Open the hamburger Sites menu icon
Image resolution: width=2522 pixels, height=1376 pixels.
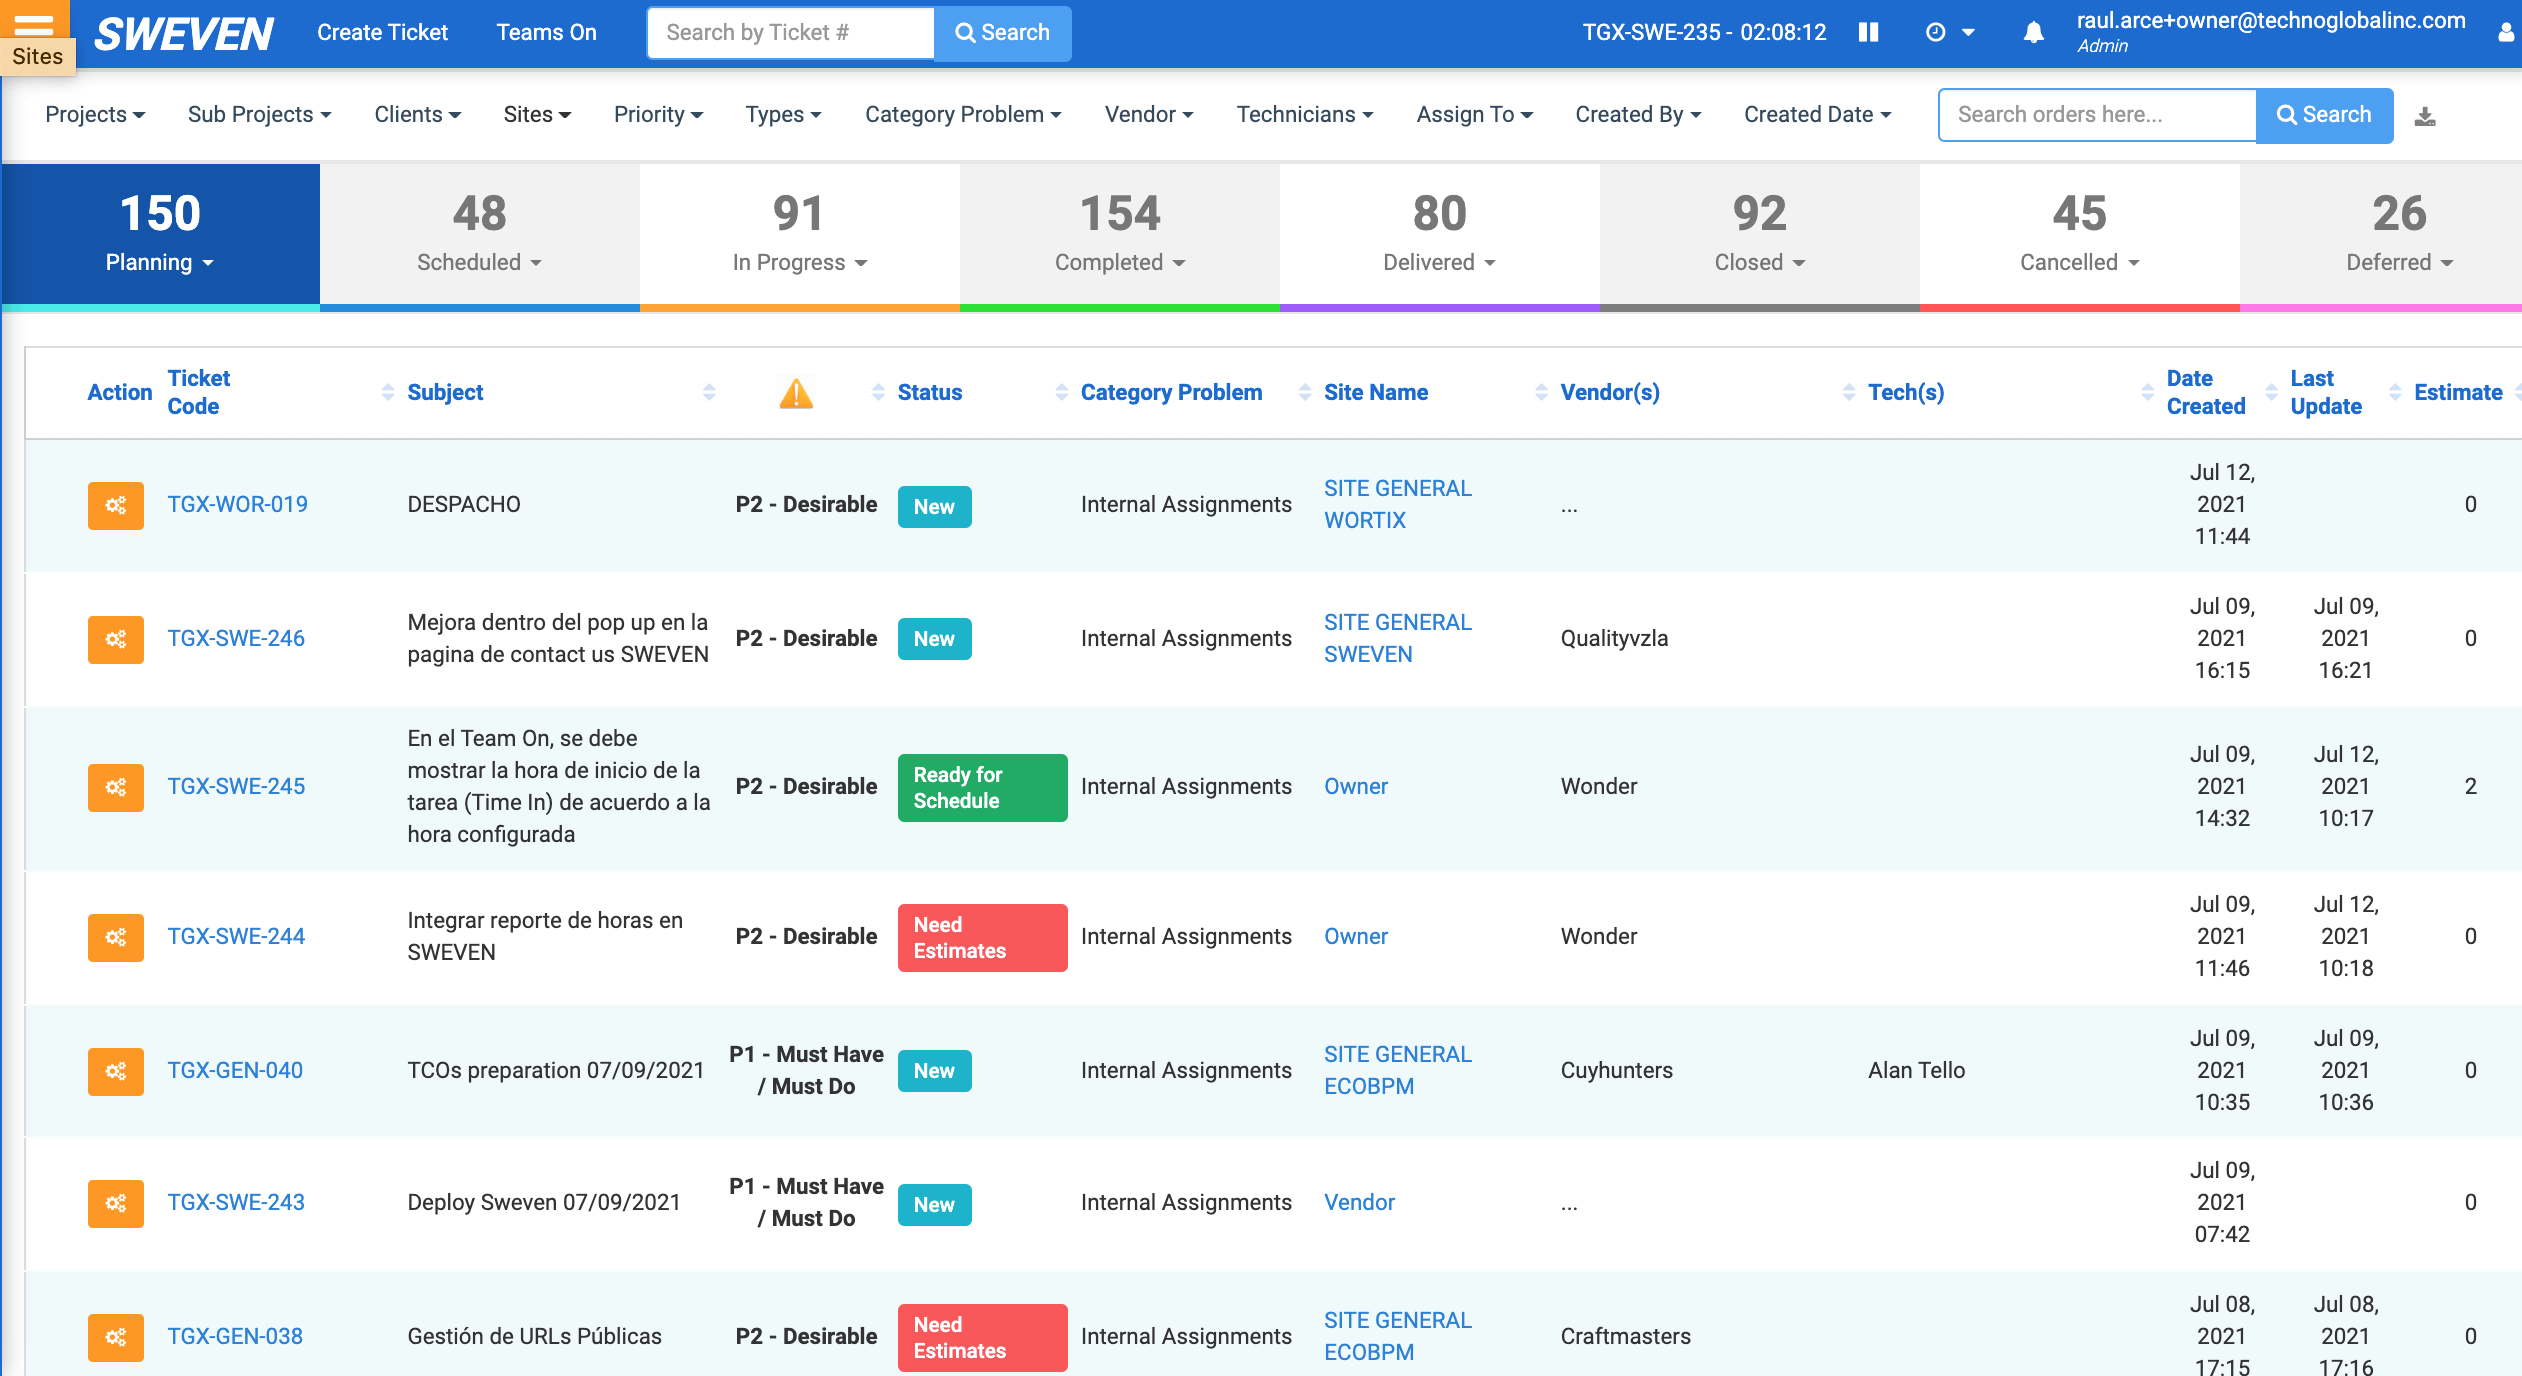tap(34, 24)
